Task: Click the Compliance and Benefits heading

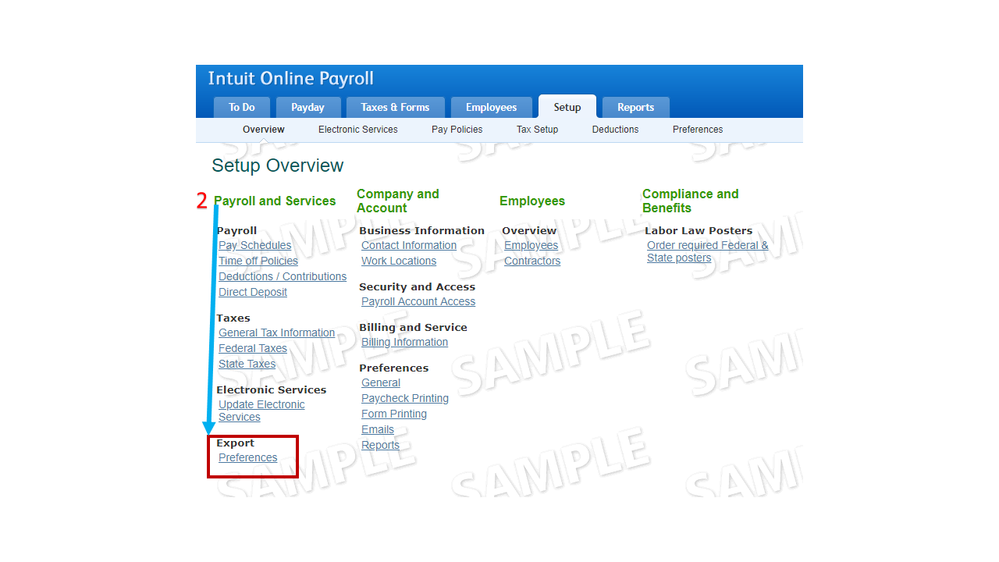Action: (690, 201)
